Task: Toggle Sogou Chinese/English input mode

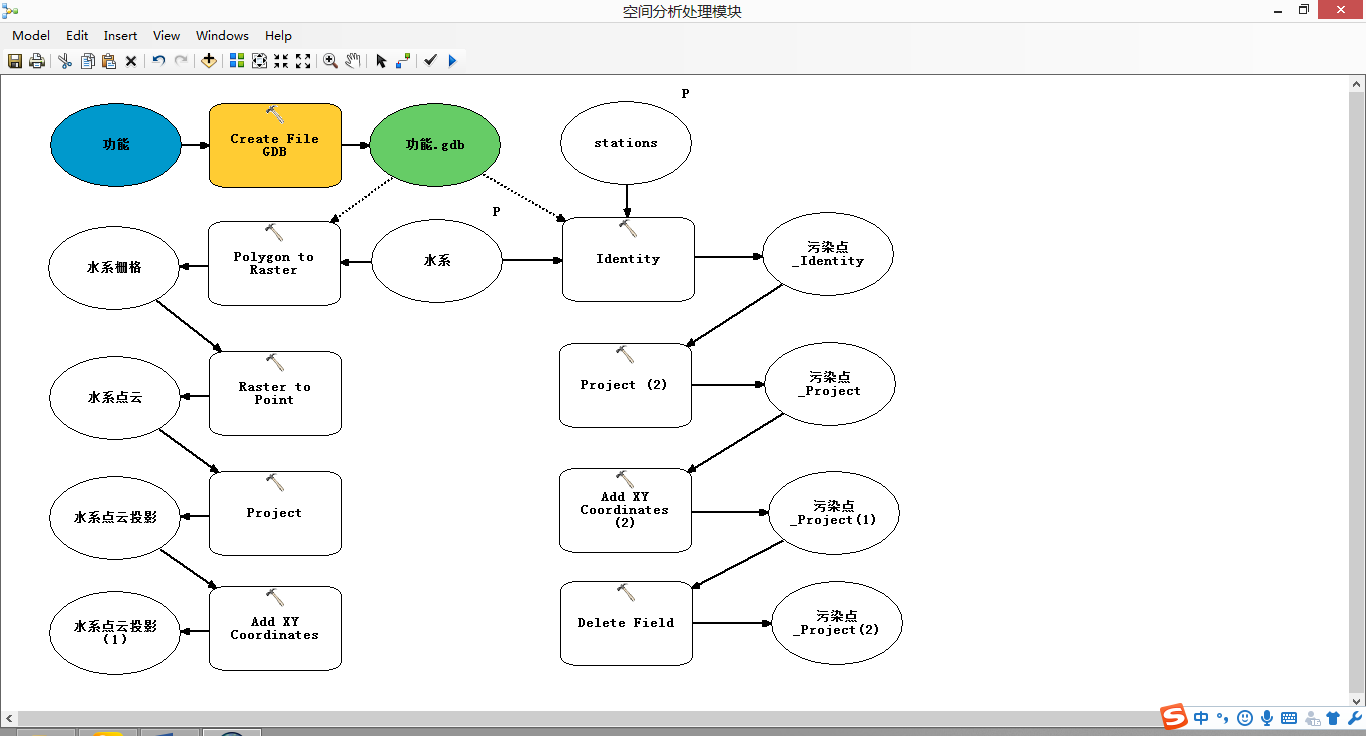Action: pyautogui.click(x=1201, y=718)
